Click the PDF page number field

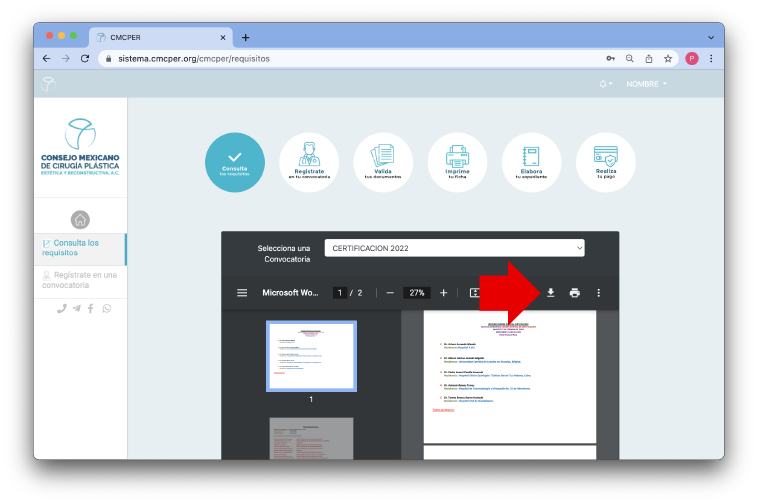click(341, 293)
